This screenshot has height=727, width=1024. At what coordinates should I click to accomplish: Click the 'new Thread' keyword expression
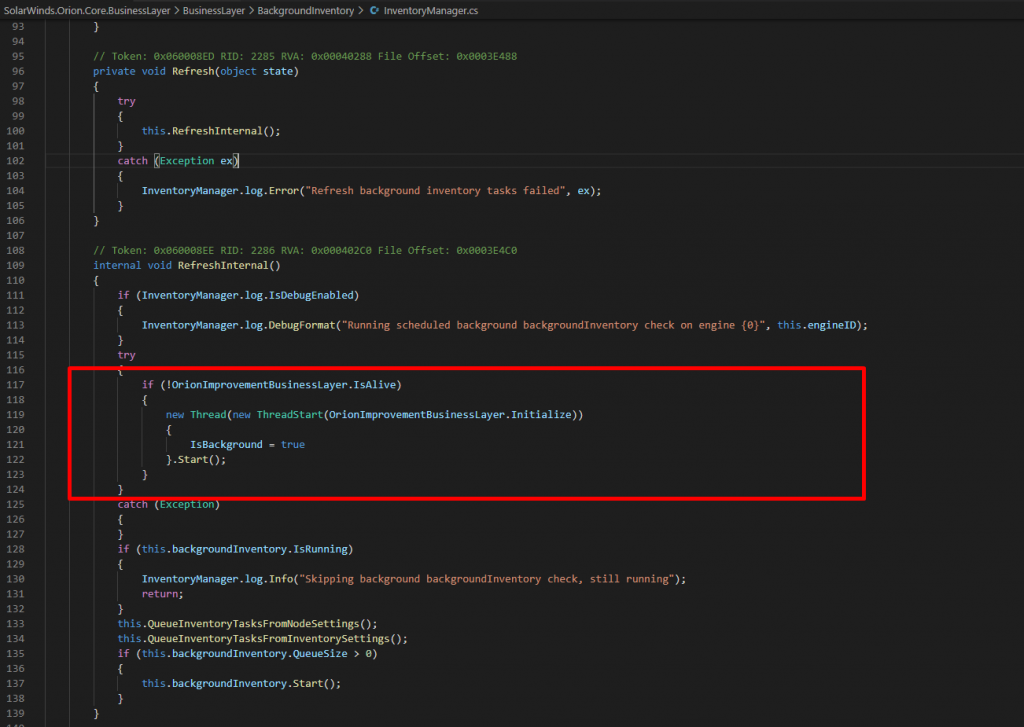196,415
